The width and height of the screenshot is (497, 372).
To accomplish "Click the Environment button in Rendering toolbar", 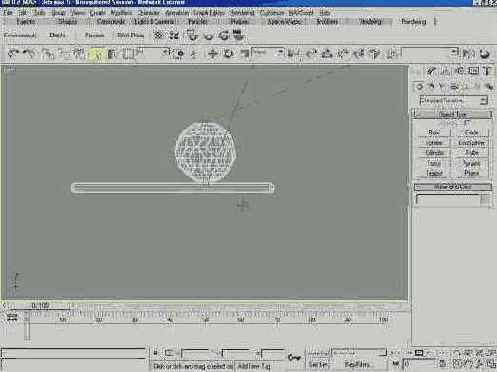I will coord(20,35).
